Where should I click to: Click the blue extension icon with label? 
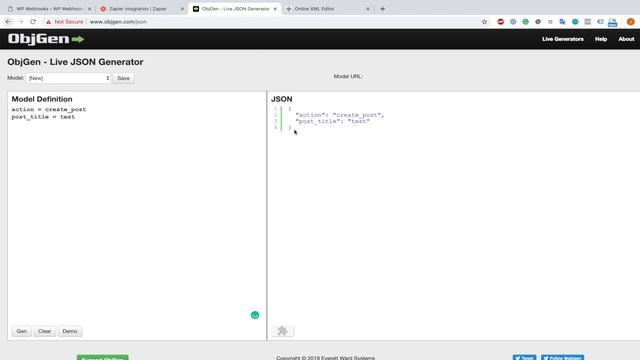tap(612, 22)
